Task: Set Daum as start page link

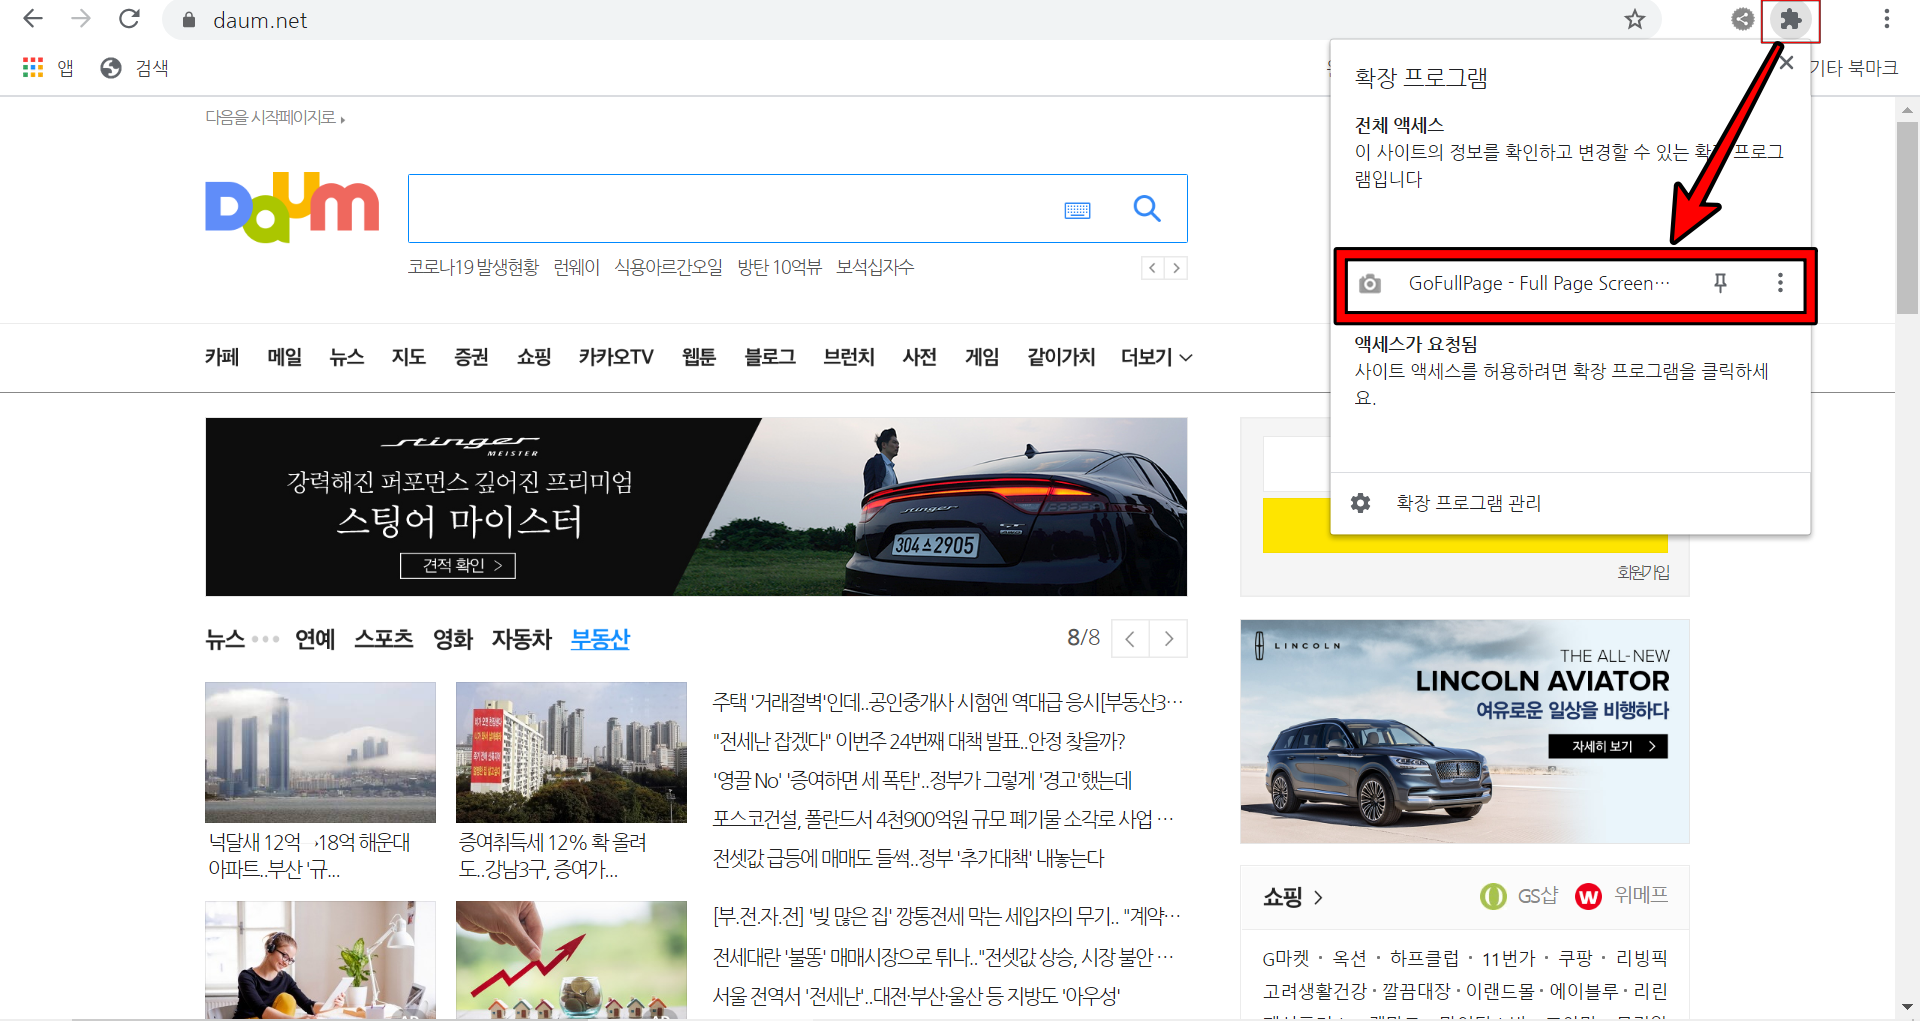Action: [275, 117]
